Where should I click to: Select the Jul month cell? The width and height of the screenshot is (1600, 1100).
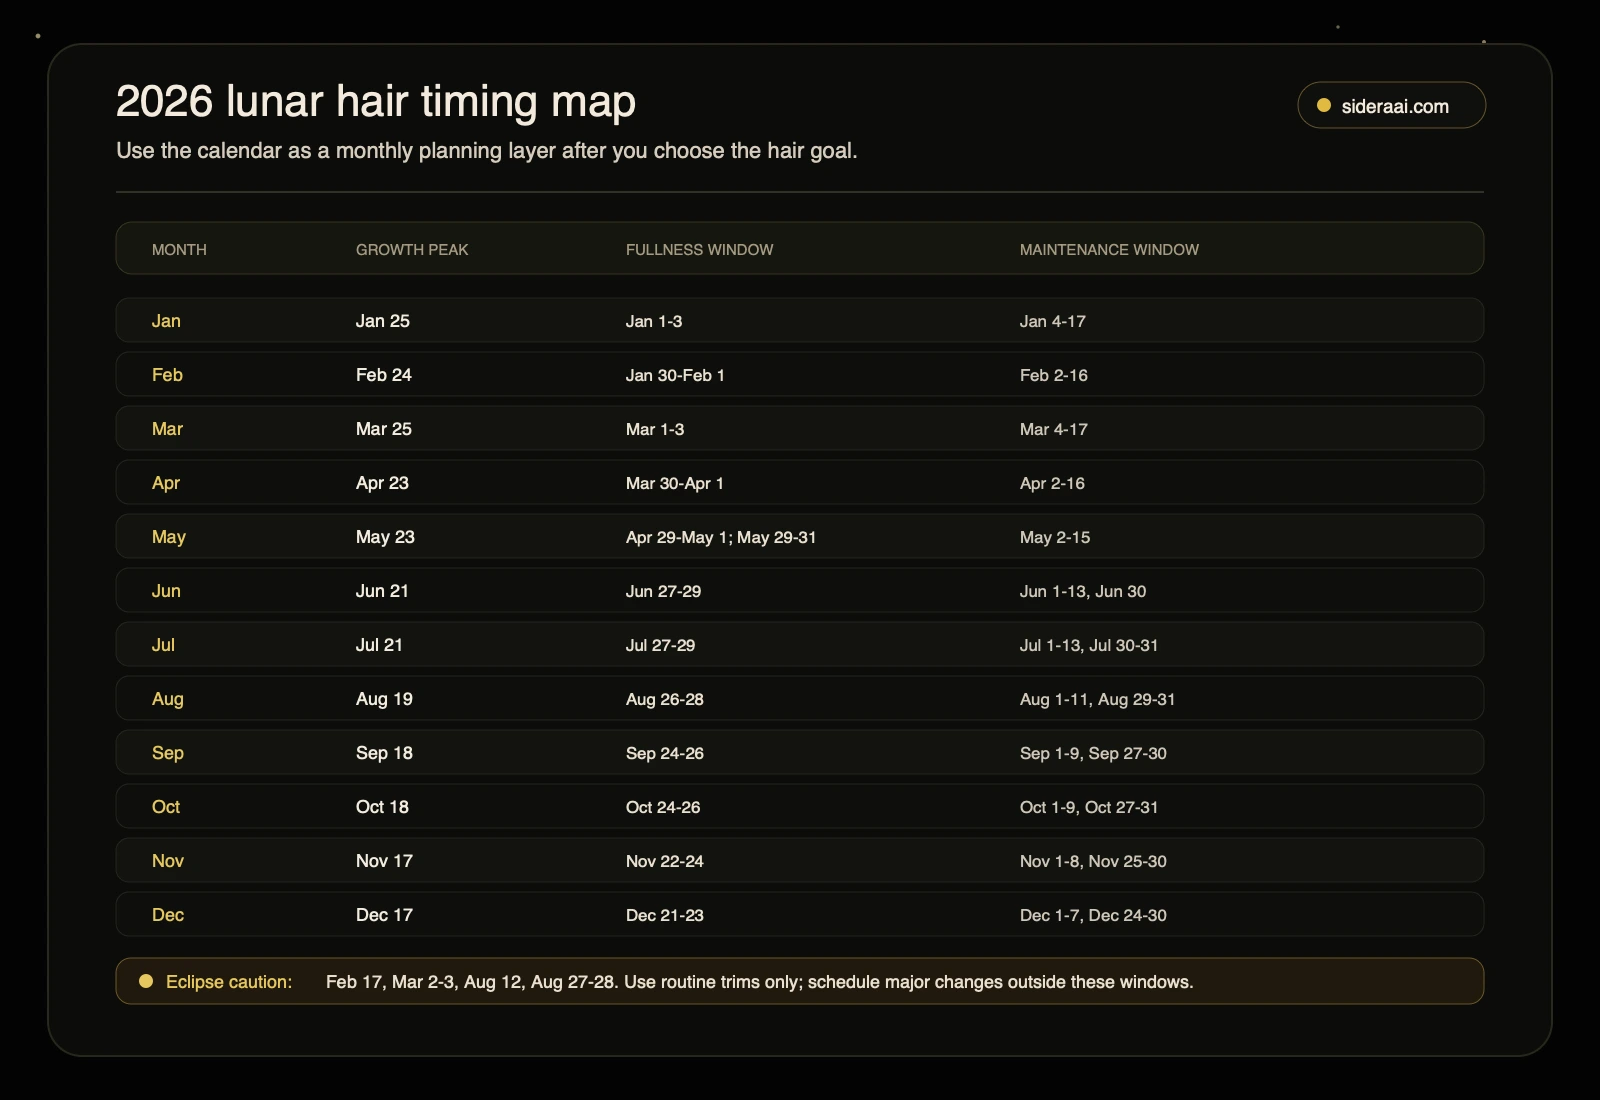tap(163, 645)
